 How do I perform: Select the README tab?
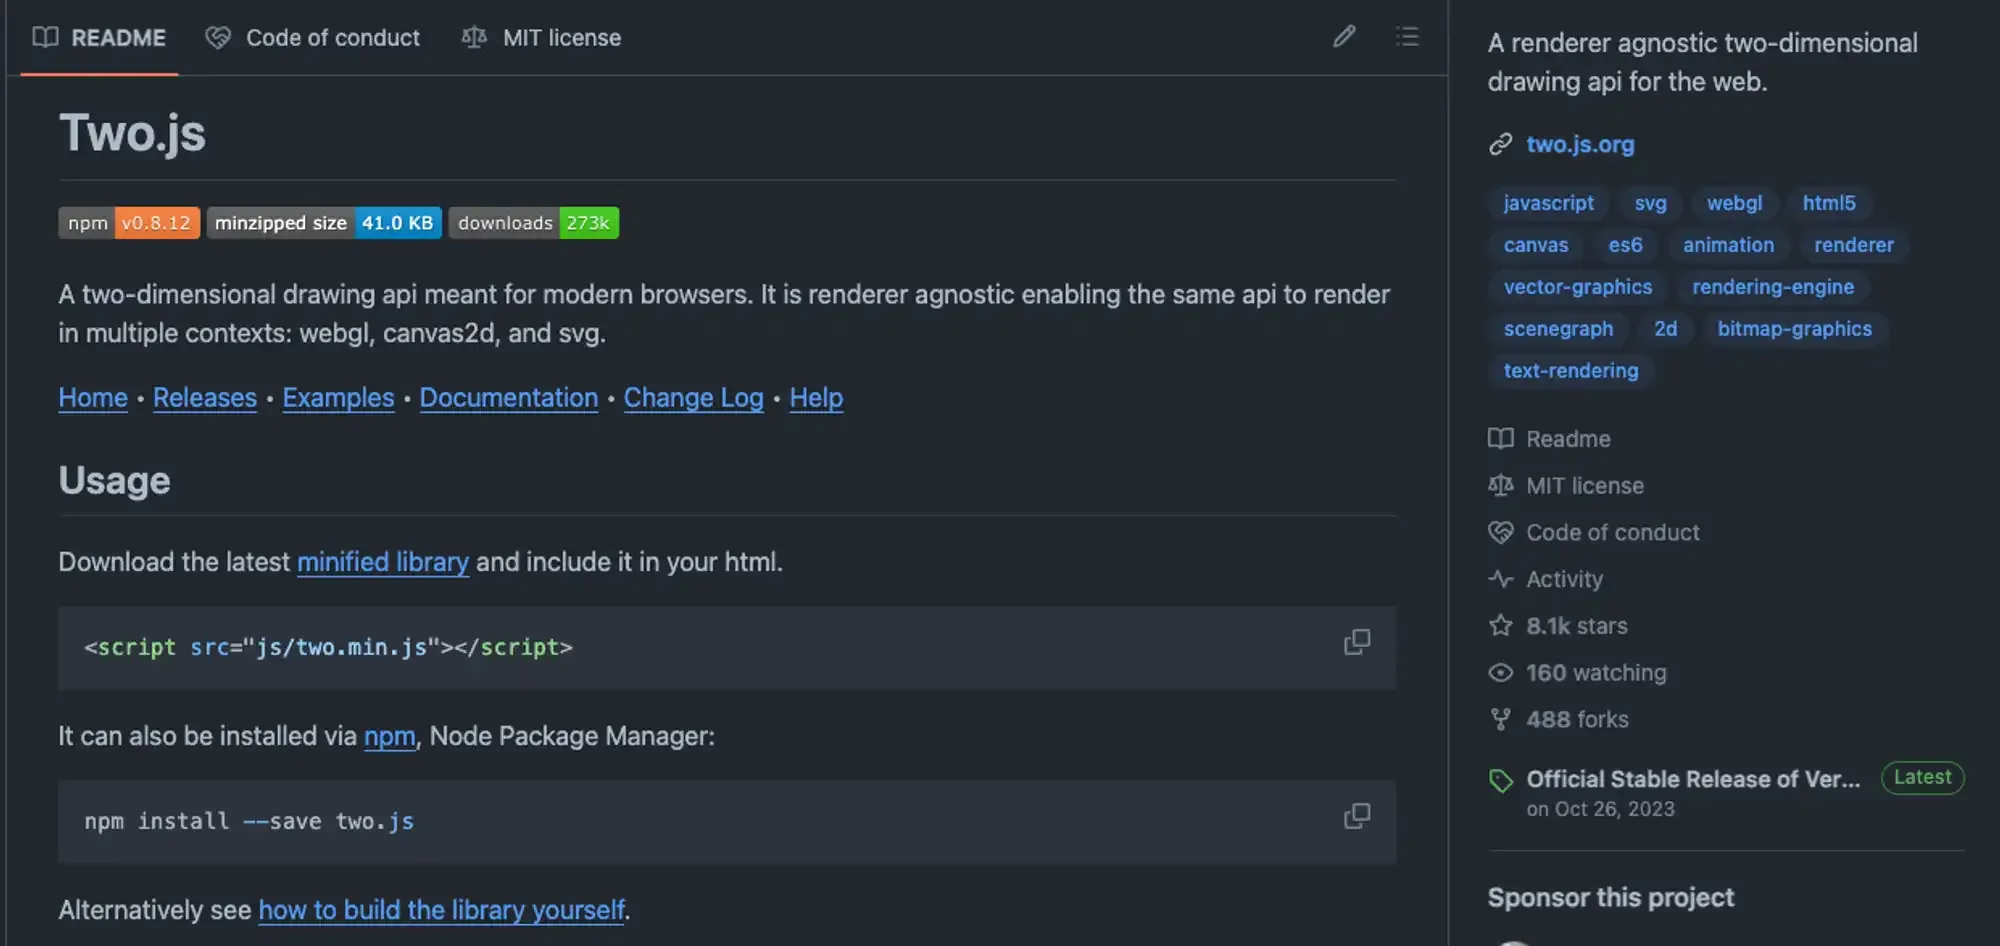pos(99,38)
